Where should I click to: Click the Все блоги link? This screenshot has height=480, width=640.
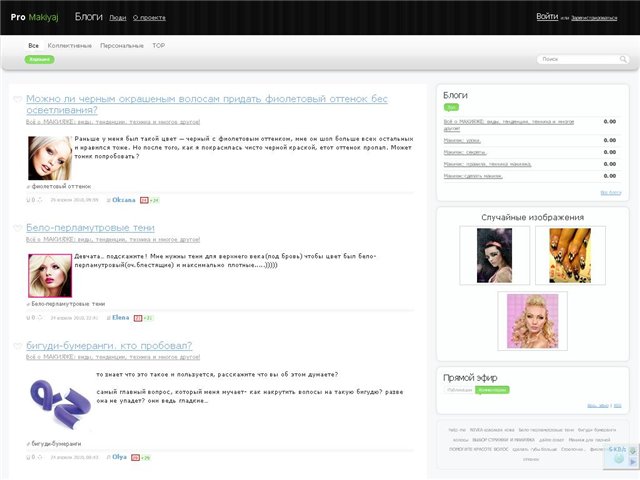611,193
